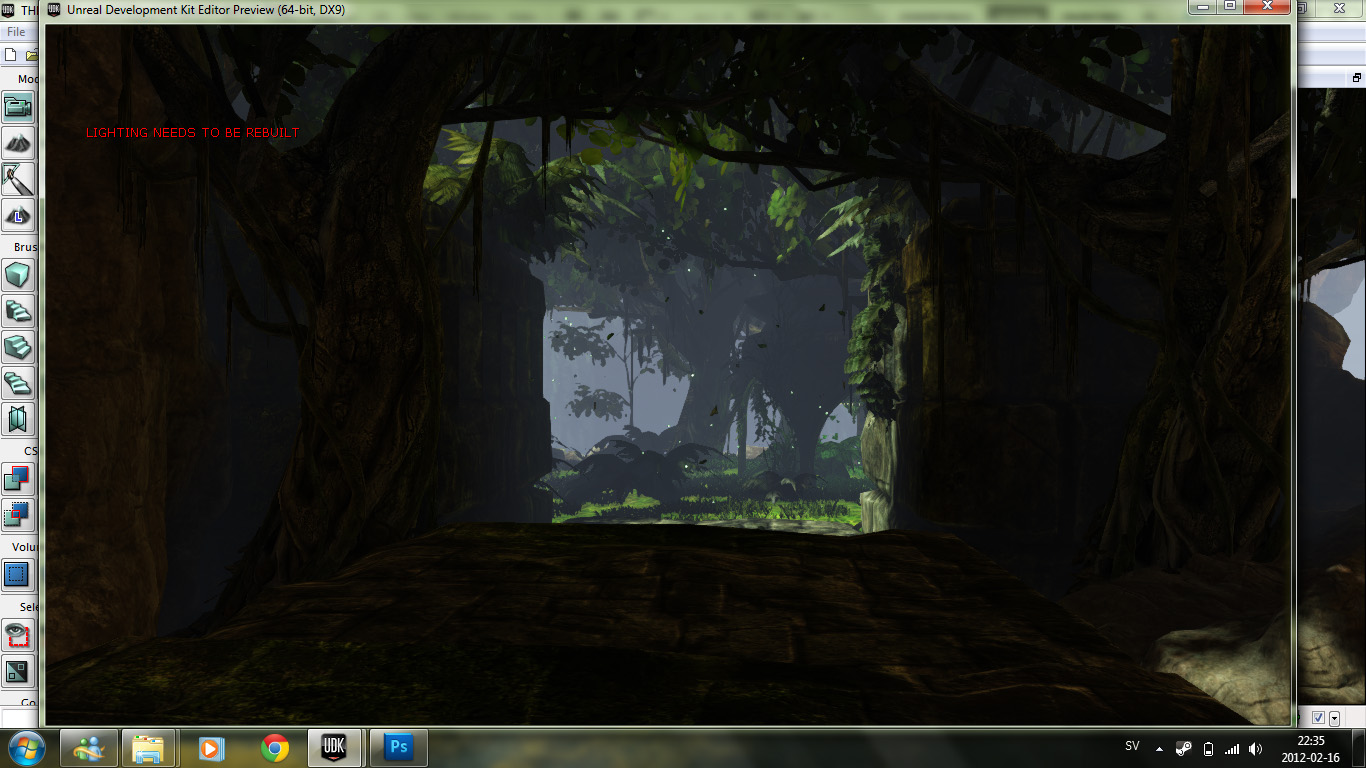1366x768 pixels.
Task: Open Steam from system tray
Action: click(x=1183, y=748)
